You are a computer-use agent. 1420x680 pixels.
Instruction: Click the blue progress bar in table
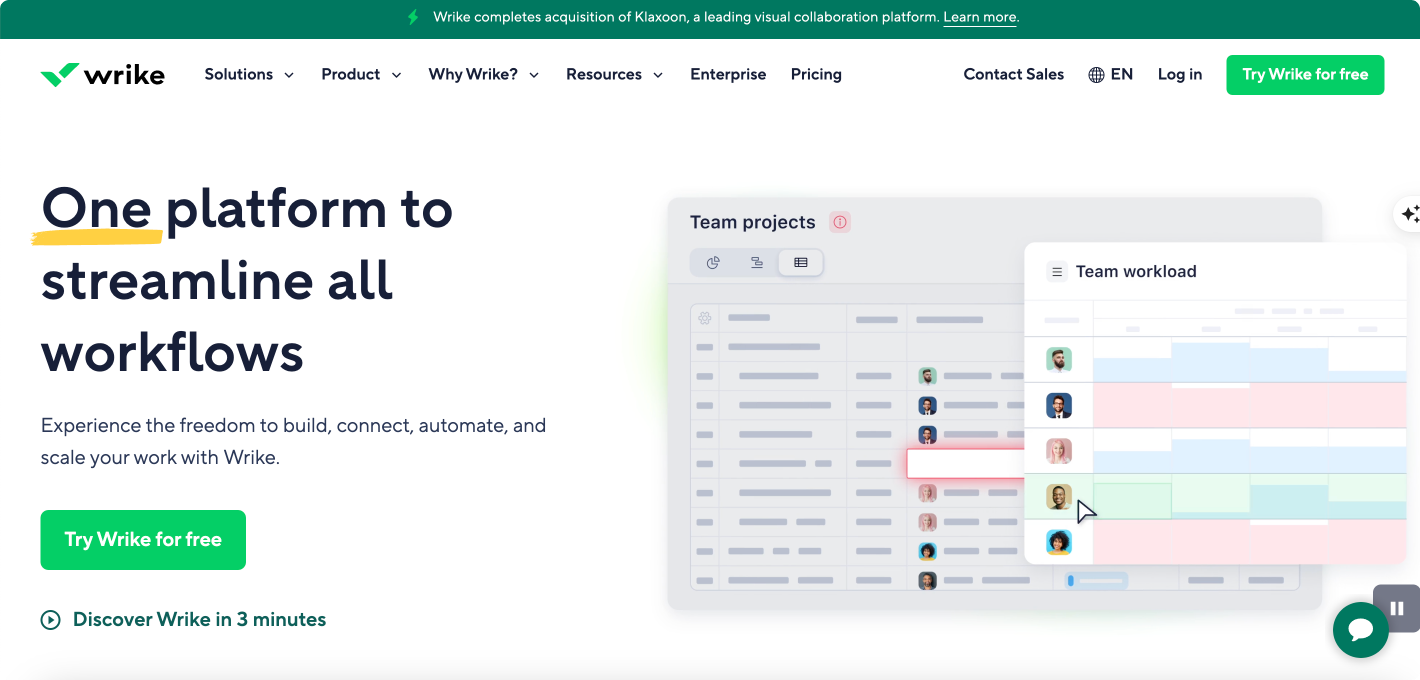[x=1096, y=580]
